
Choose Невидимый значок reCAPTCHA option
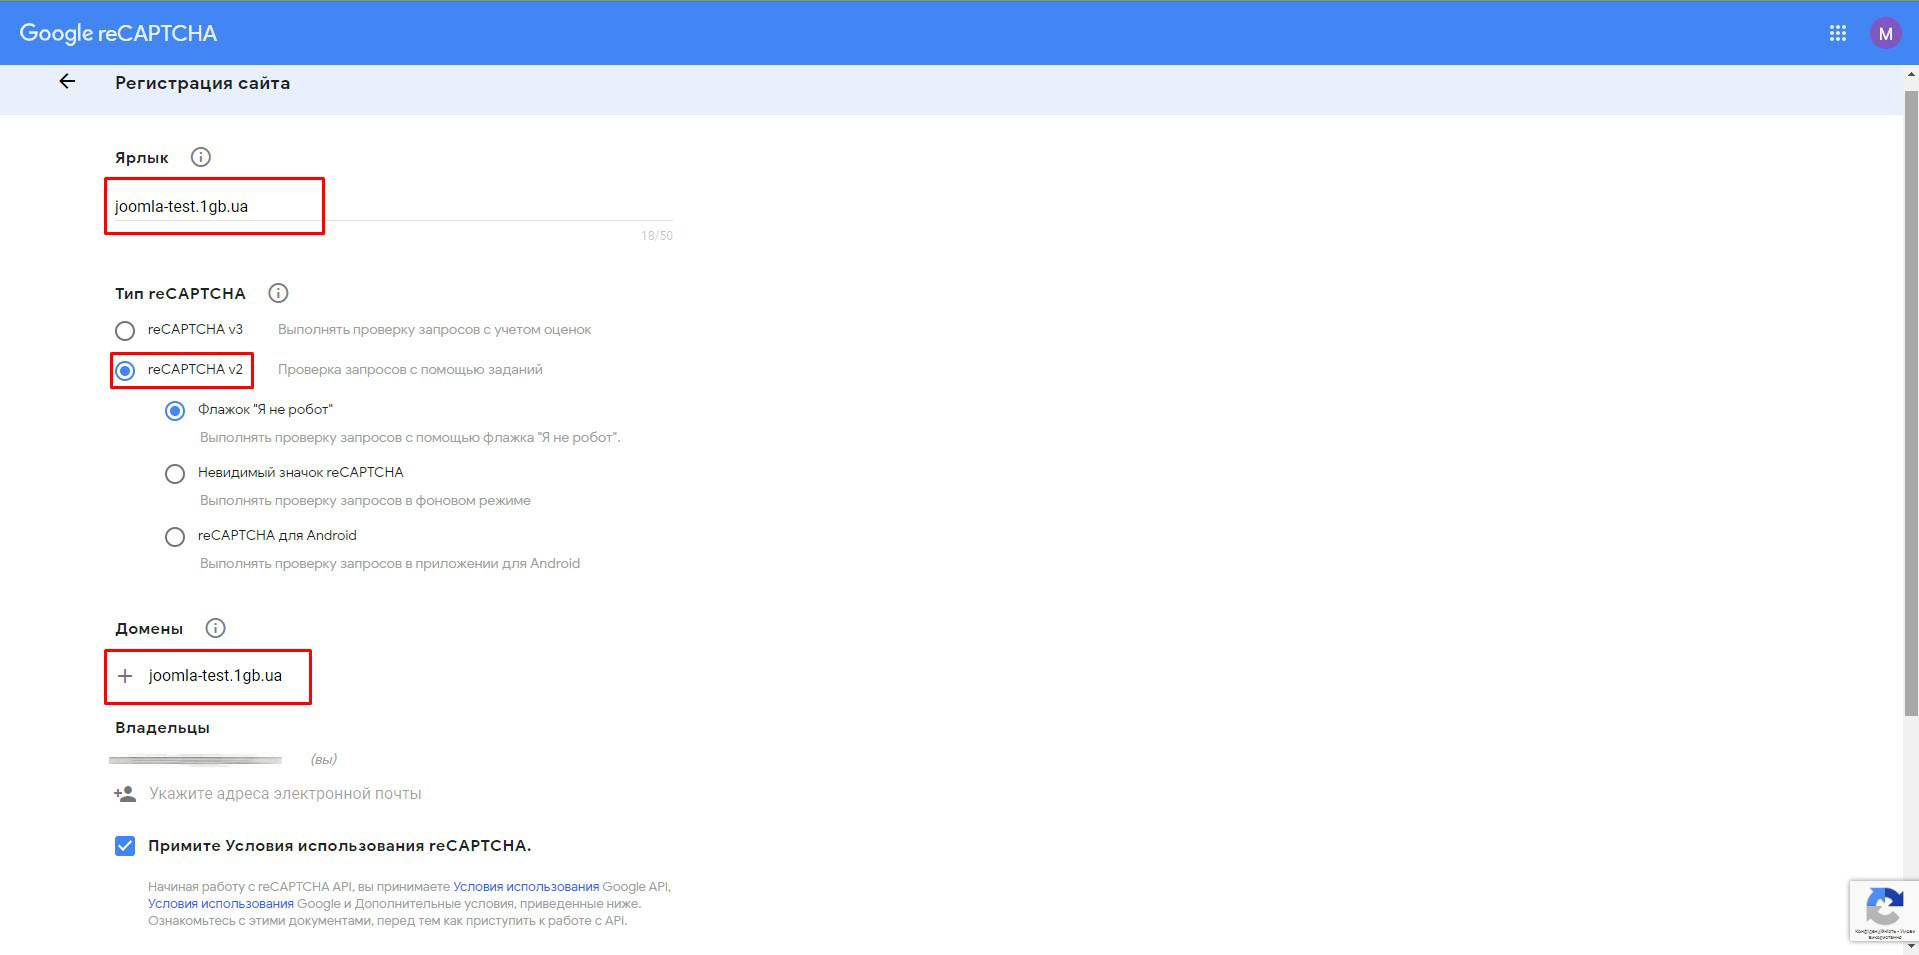click(175, 474)
